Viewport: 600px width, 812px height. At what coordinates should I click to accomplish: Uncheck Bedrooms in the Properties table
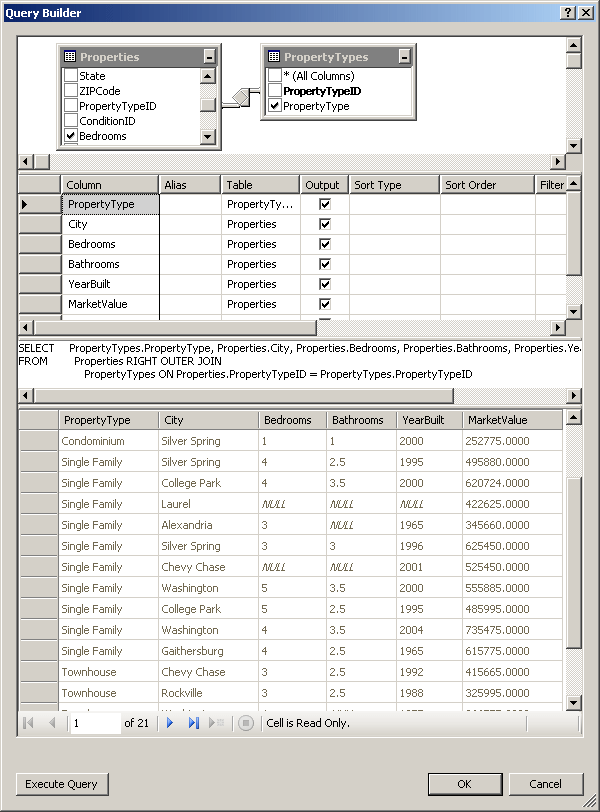pyautogui.click(x=71, y=136)
